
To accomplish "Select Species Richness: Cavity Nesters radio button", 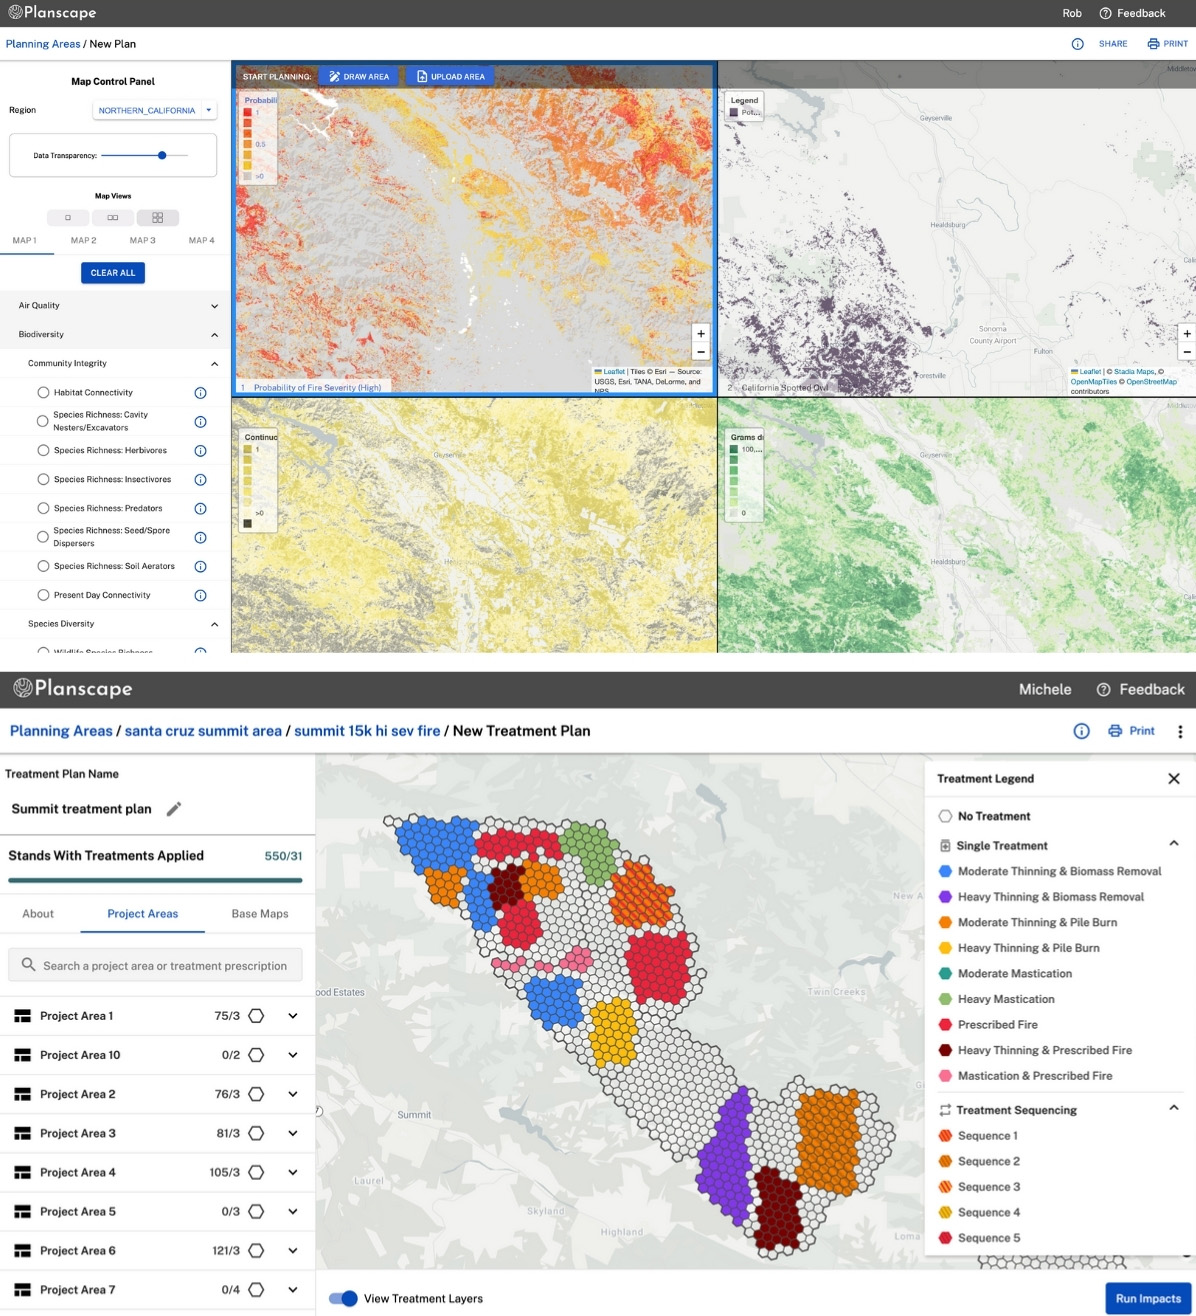I will coord(43,421).
